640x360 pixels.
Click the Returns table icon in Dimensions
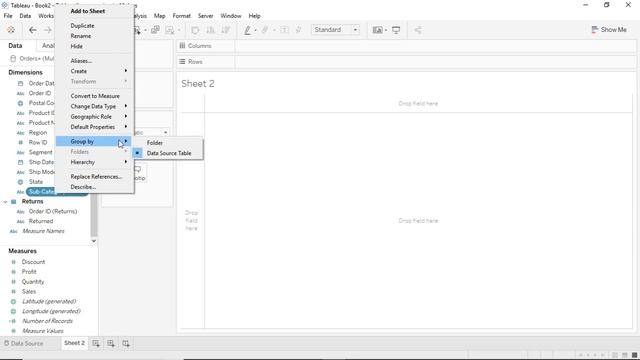[x=13, y=202]
